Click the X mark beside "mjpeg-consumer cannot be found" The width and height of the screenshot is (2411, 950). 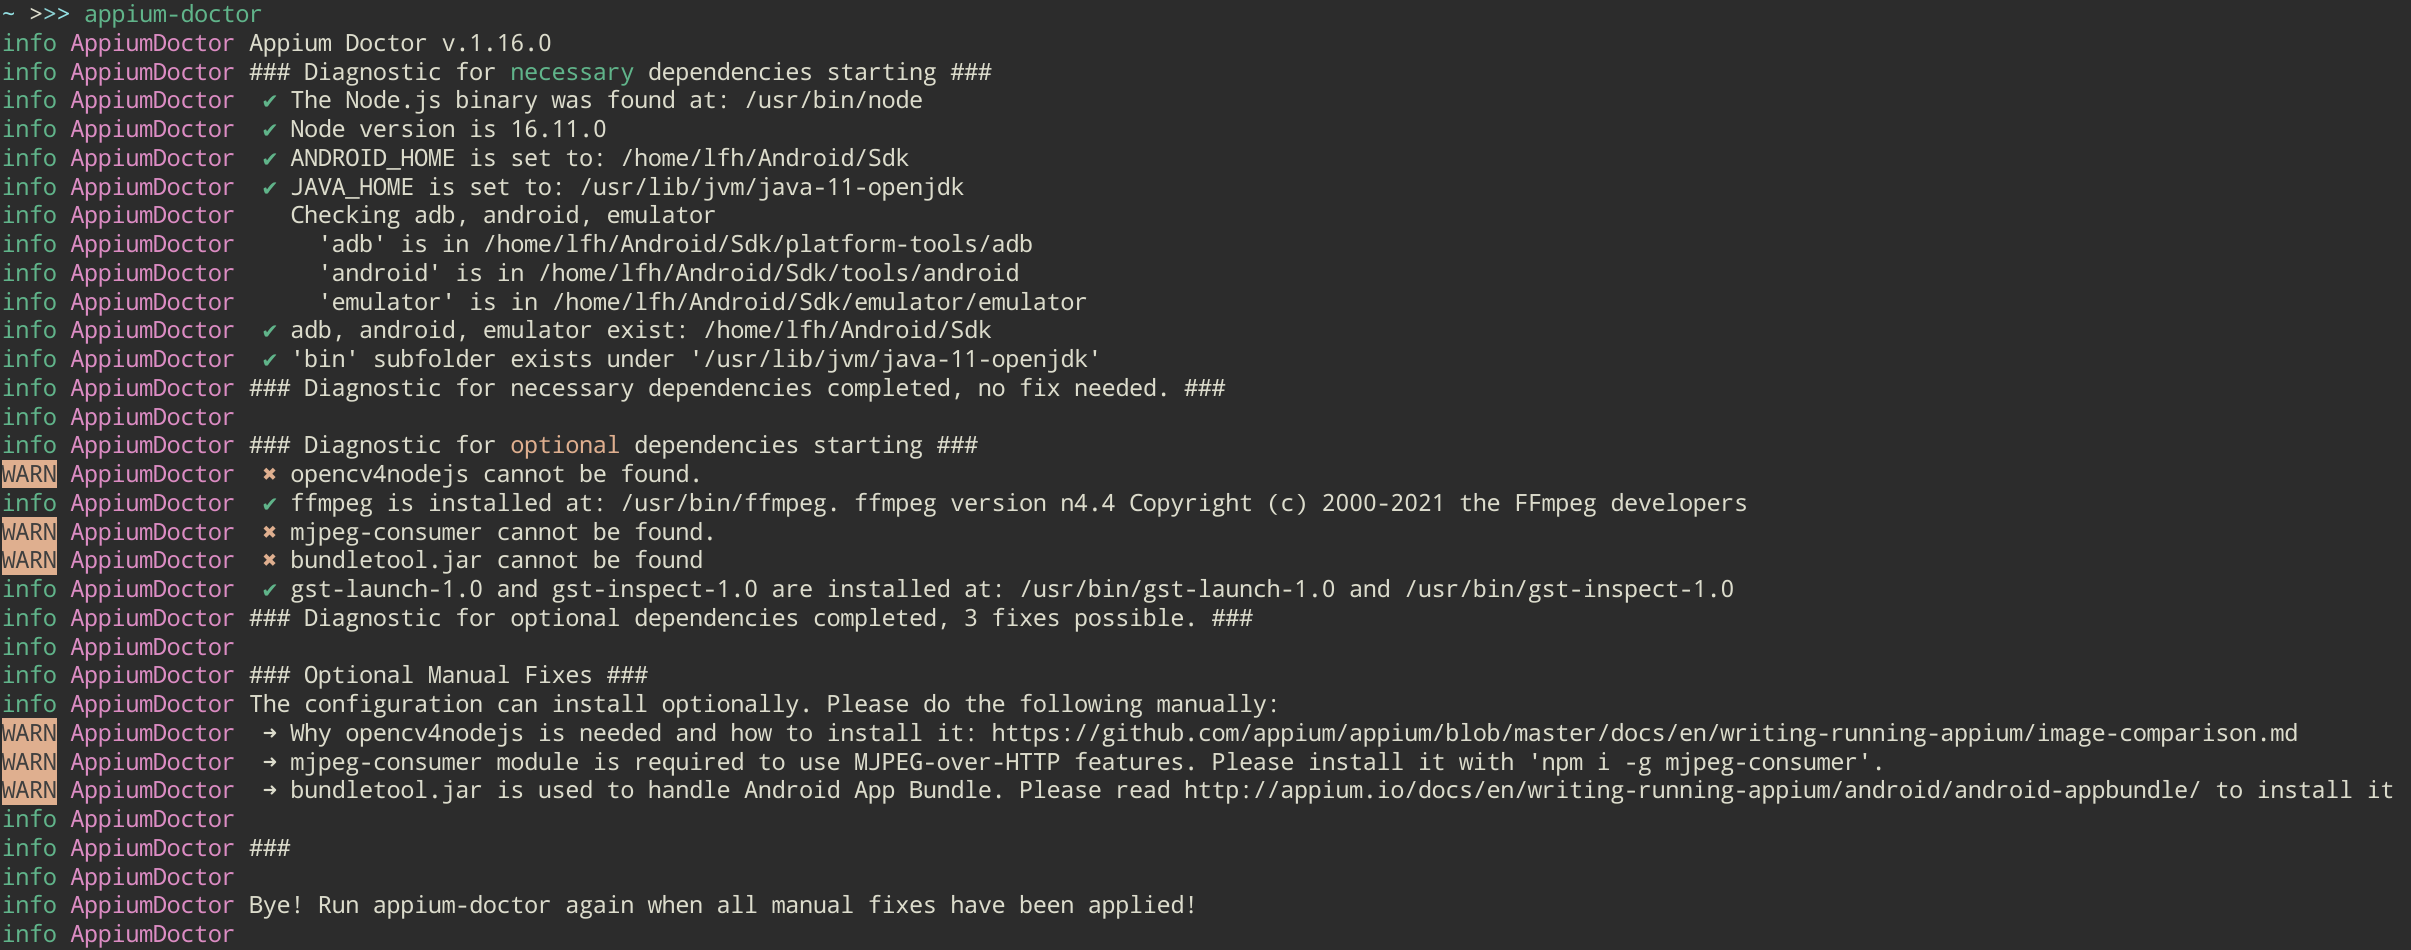point(269,532)
